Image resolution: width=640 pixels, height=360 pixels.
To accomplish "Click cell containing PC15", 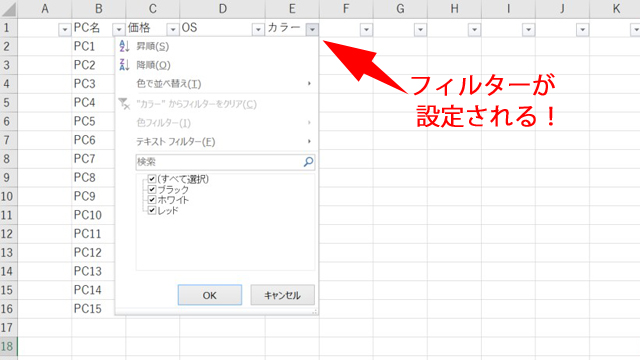I will coord(93,309).
